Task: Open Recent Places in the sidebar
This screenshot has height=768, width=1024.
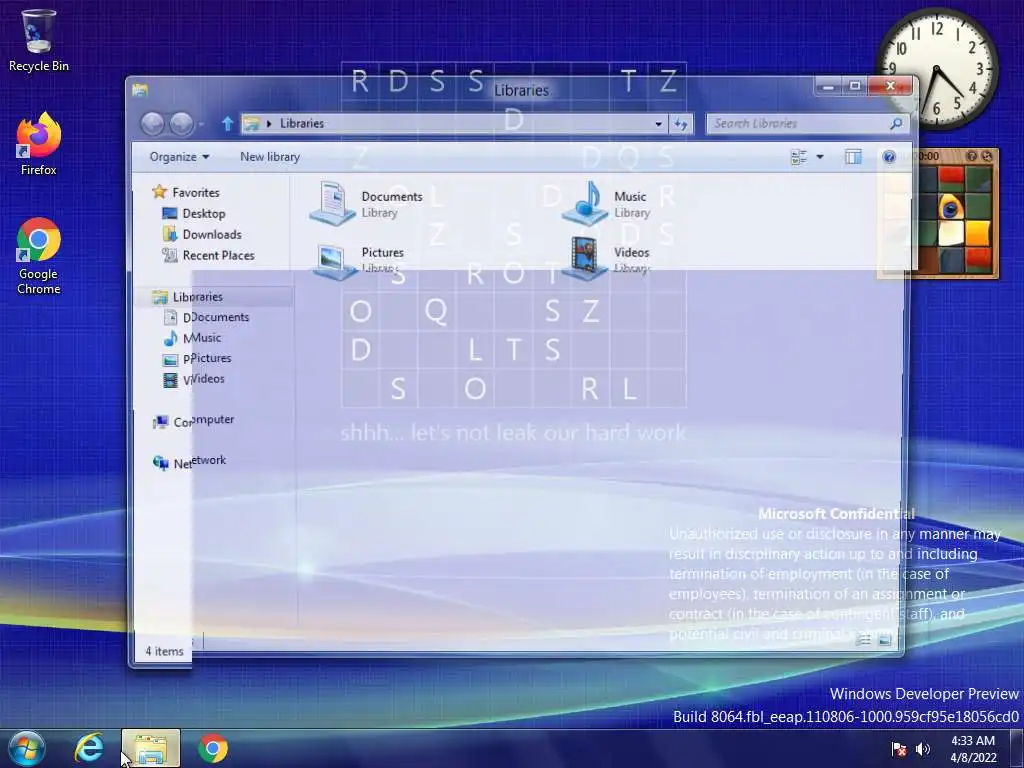Action: coord(209,255)
